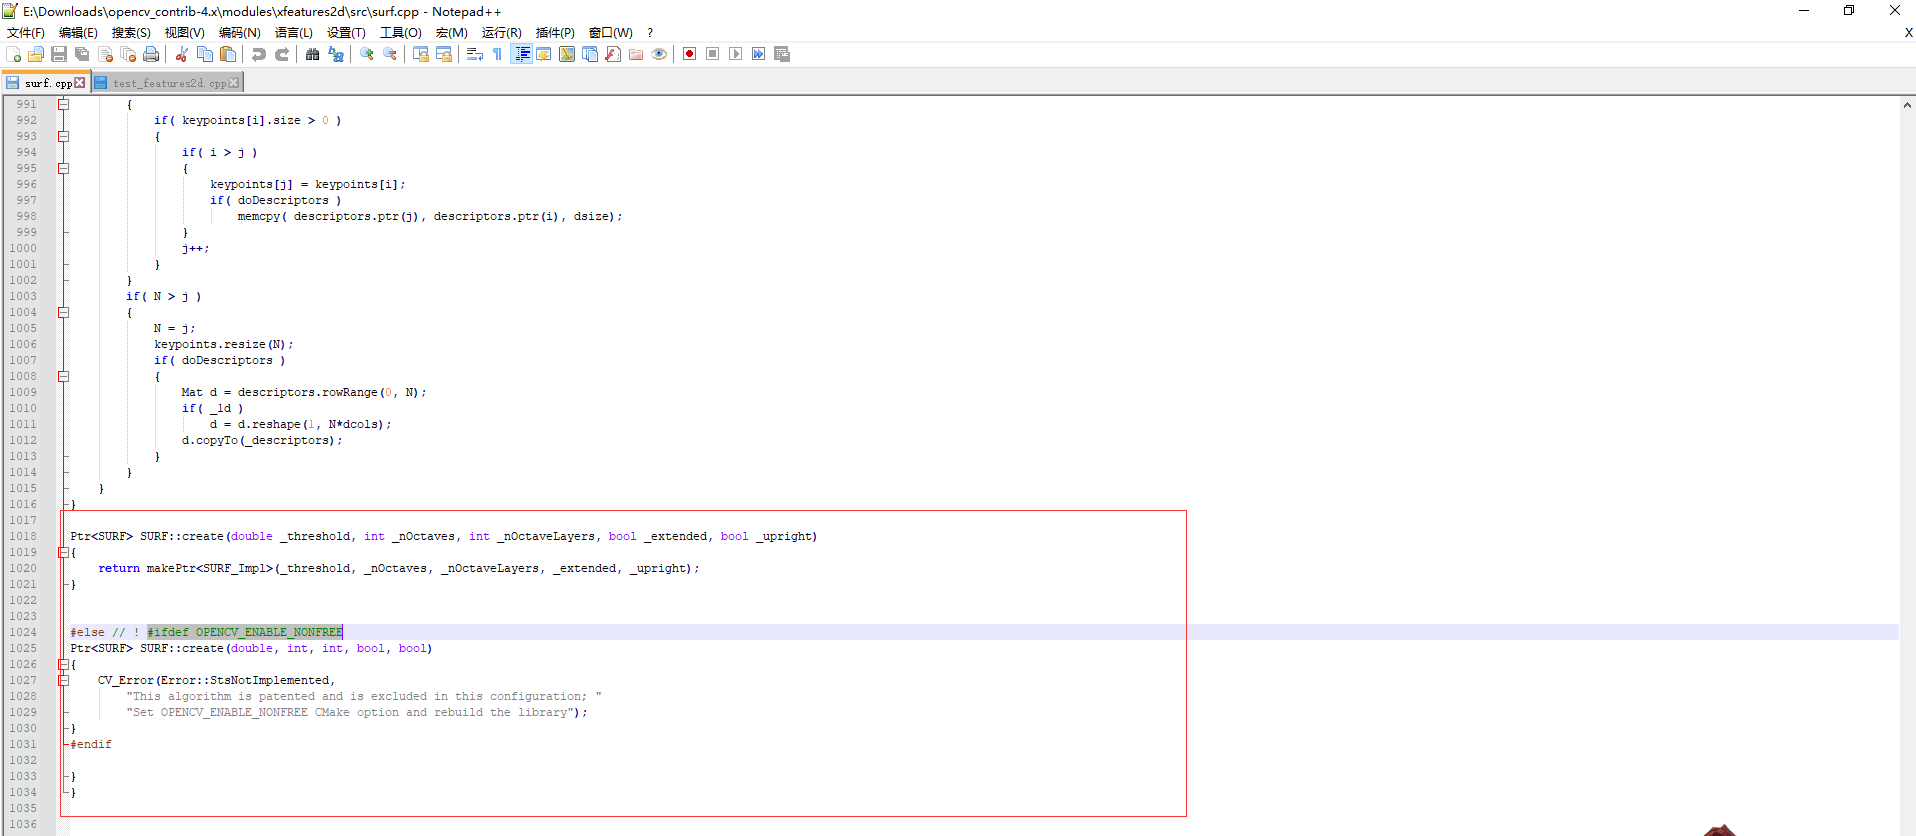Close the surf.cpp tab
The image size is (1916, 836).
click(80, 83)
